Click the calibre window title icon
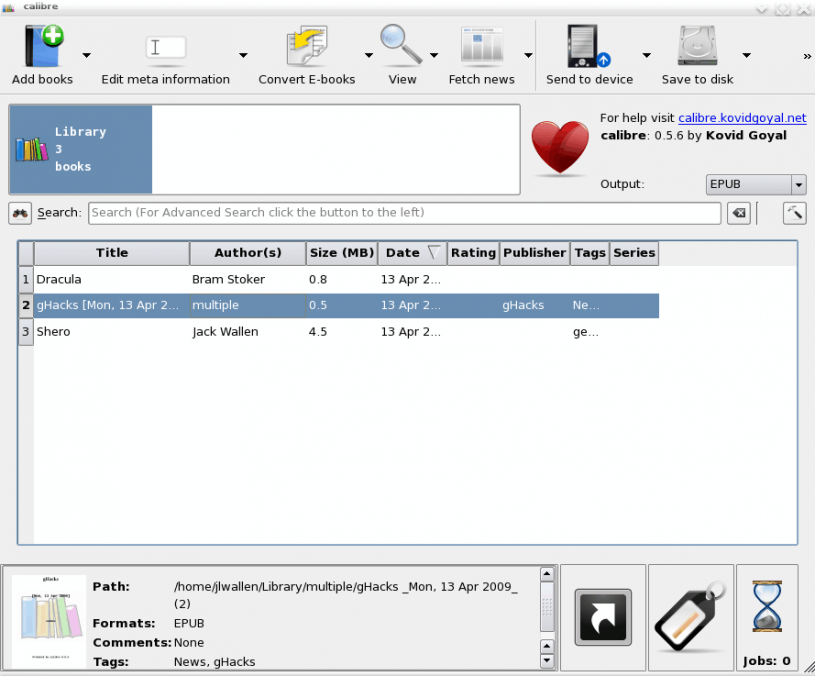The width and height of the screenshot is (815, 676). click(x=8, y=7)
